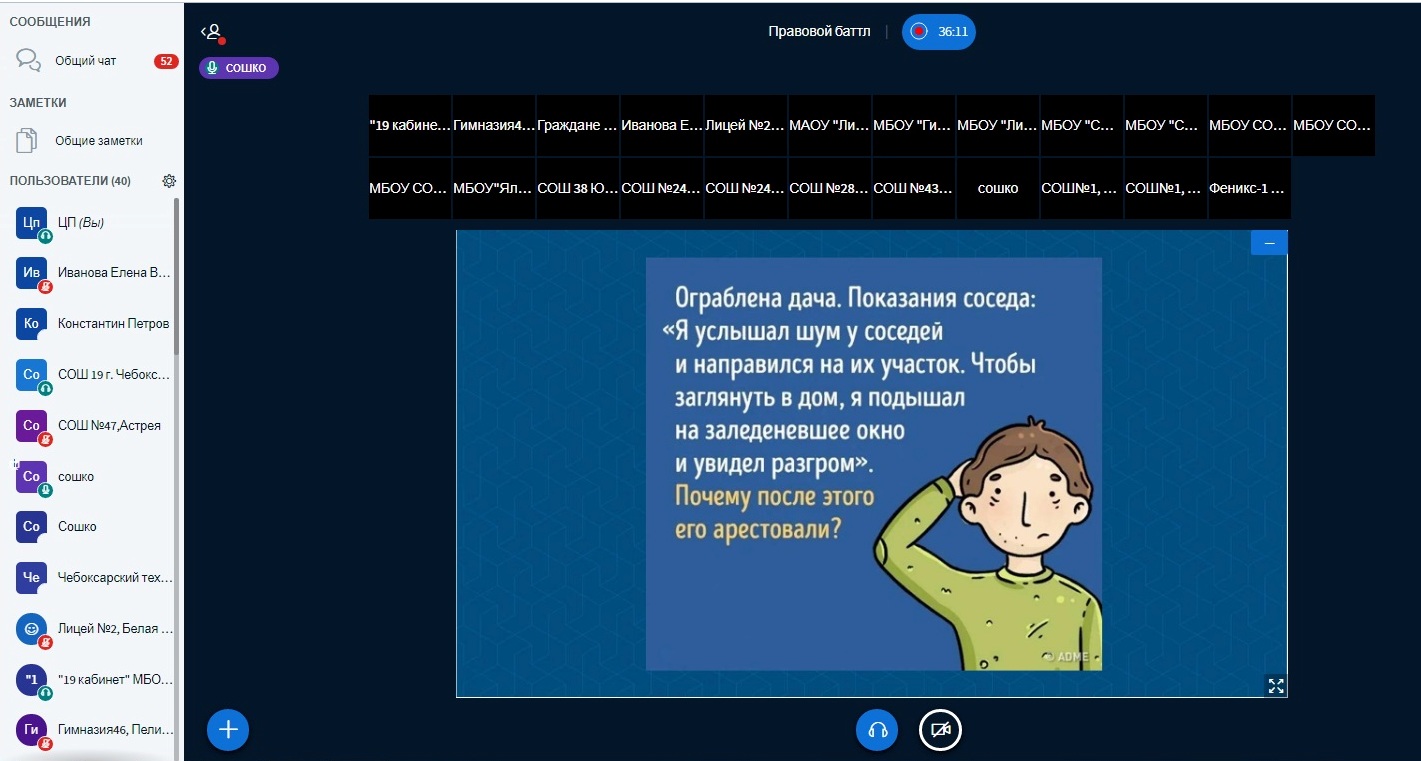Viewport: 1421px width, 761px height.
Task: Open the users list settings gear
Action: pos(169,181)
